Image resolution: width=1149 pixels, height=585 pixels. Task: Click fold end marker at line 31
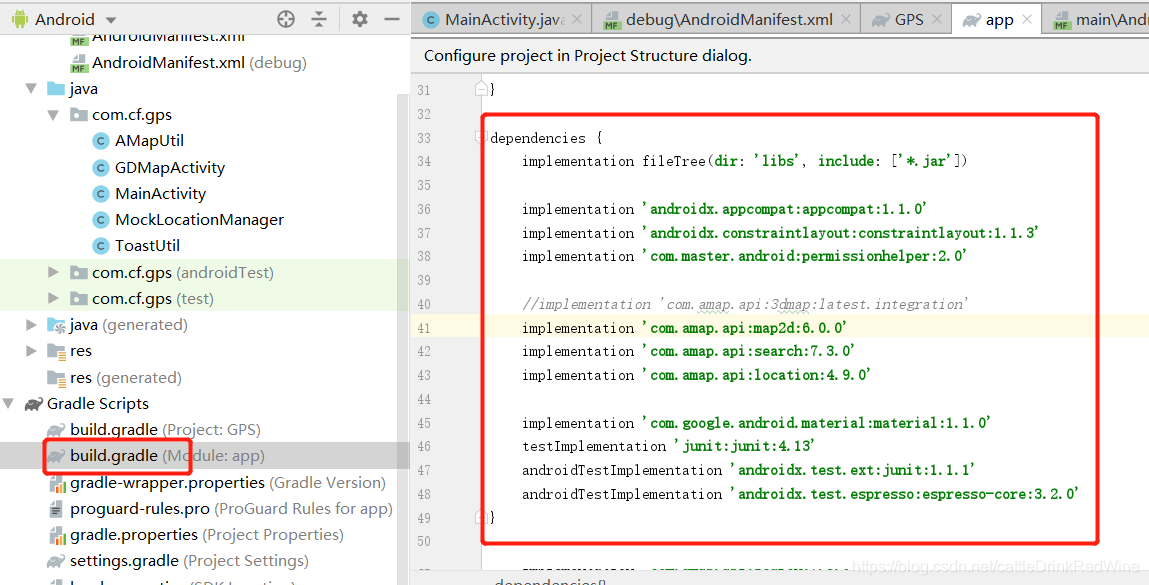pyautogui.click(x=481, y=89)
